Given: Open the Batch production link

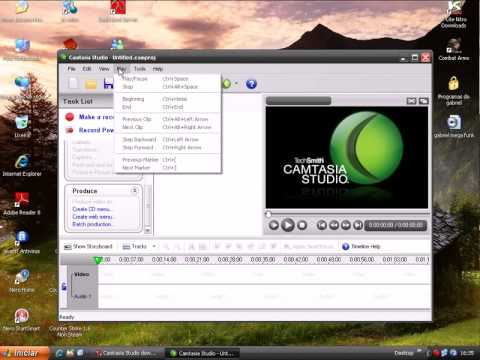Looking at the screenshot, I should tap(92, 224).
